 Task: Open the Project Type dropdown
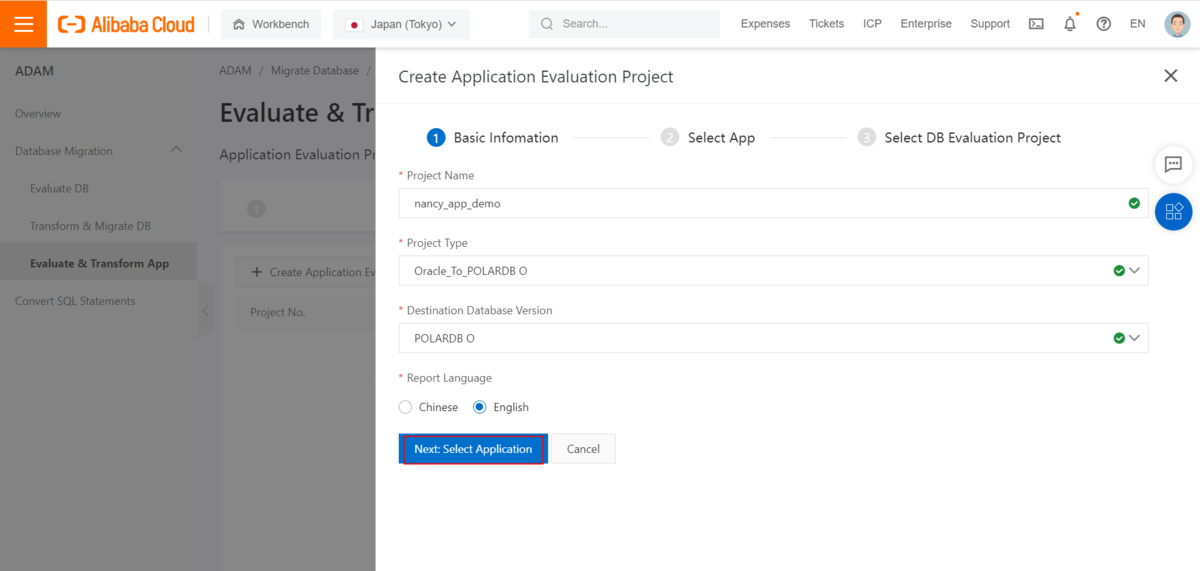click(x=773, y=271)
